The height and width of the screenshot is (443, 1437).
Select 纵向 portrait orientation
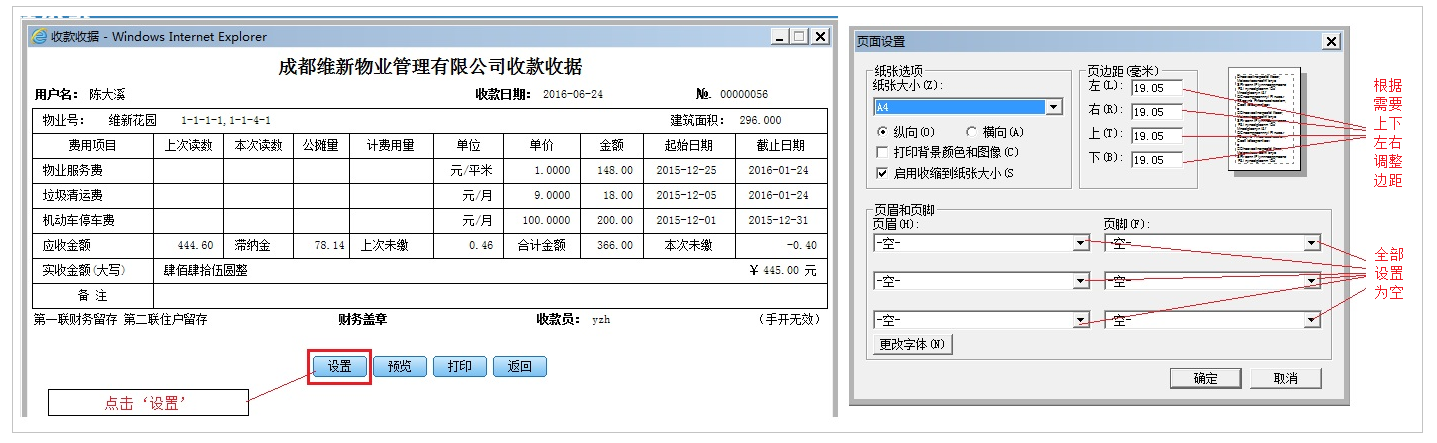pyautogui.click(x=882, y=132)
